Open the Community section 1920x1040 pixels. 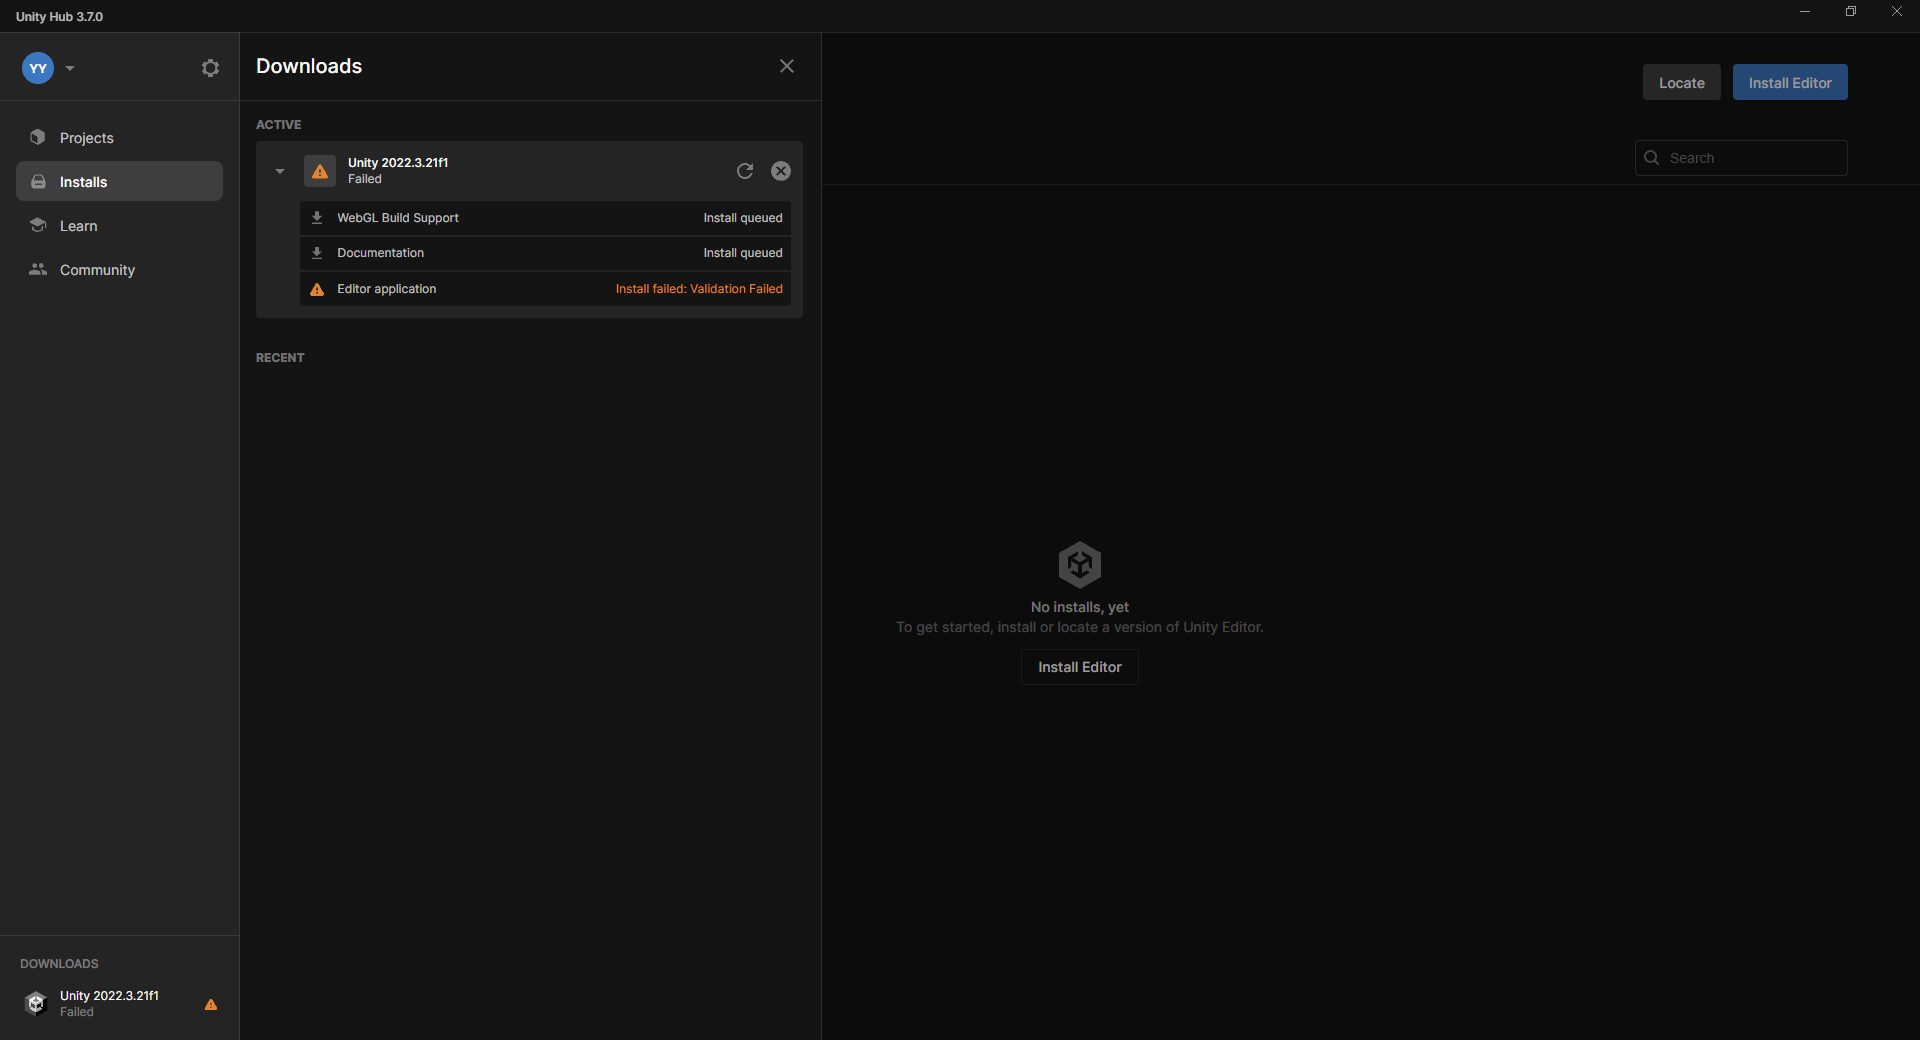pos(119,270)
